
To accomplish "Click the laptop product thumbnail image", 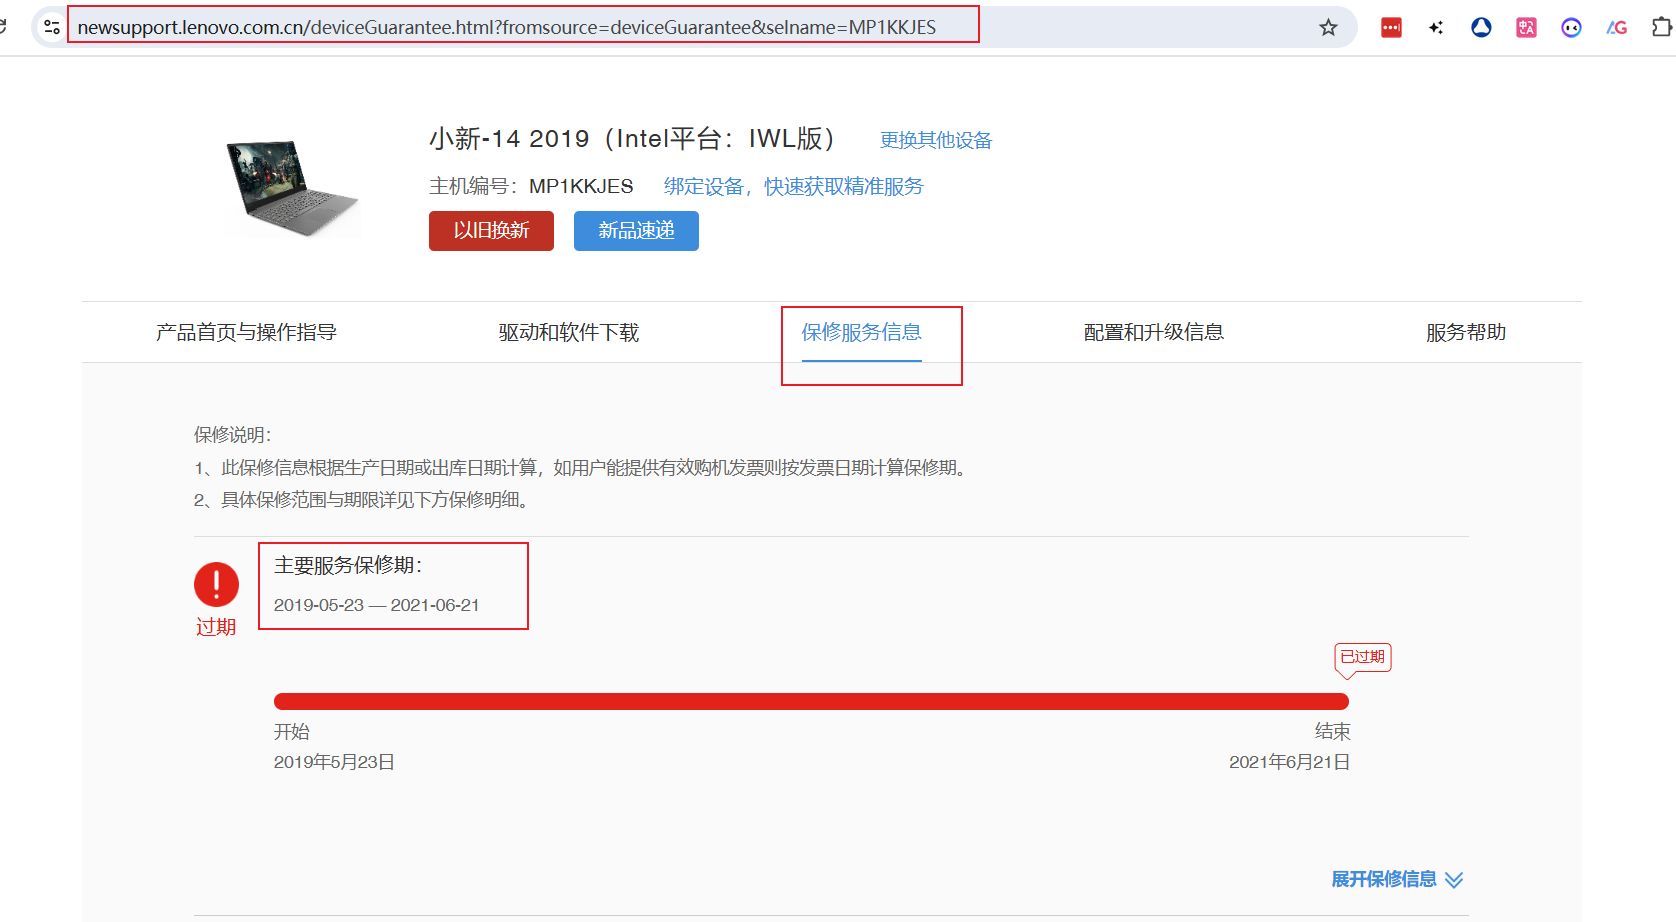I will pos(291,187).
